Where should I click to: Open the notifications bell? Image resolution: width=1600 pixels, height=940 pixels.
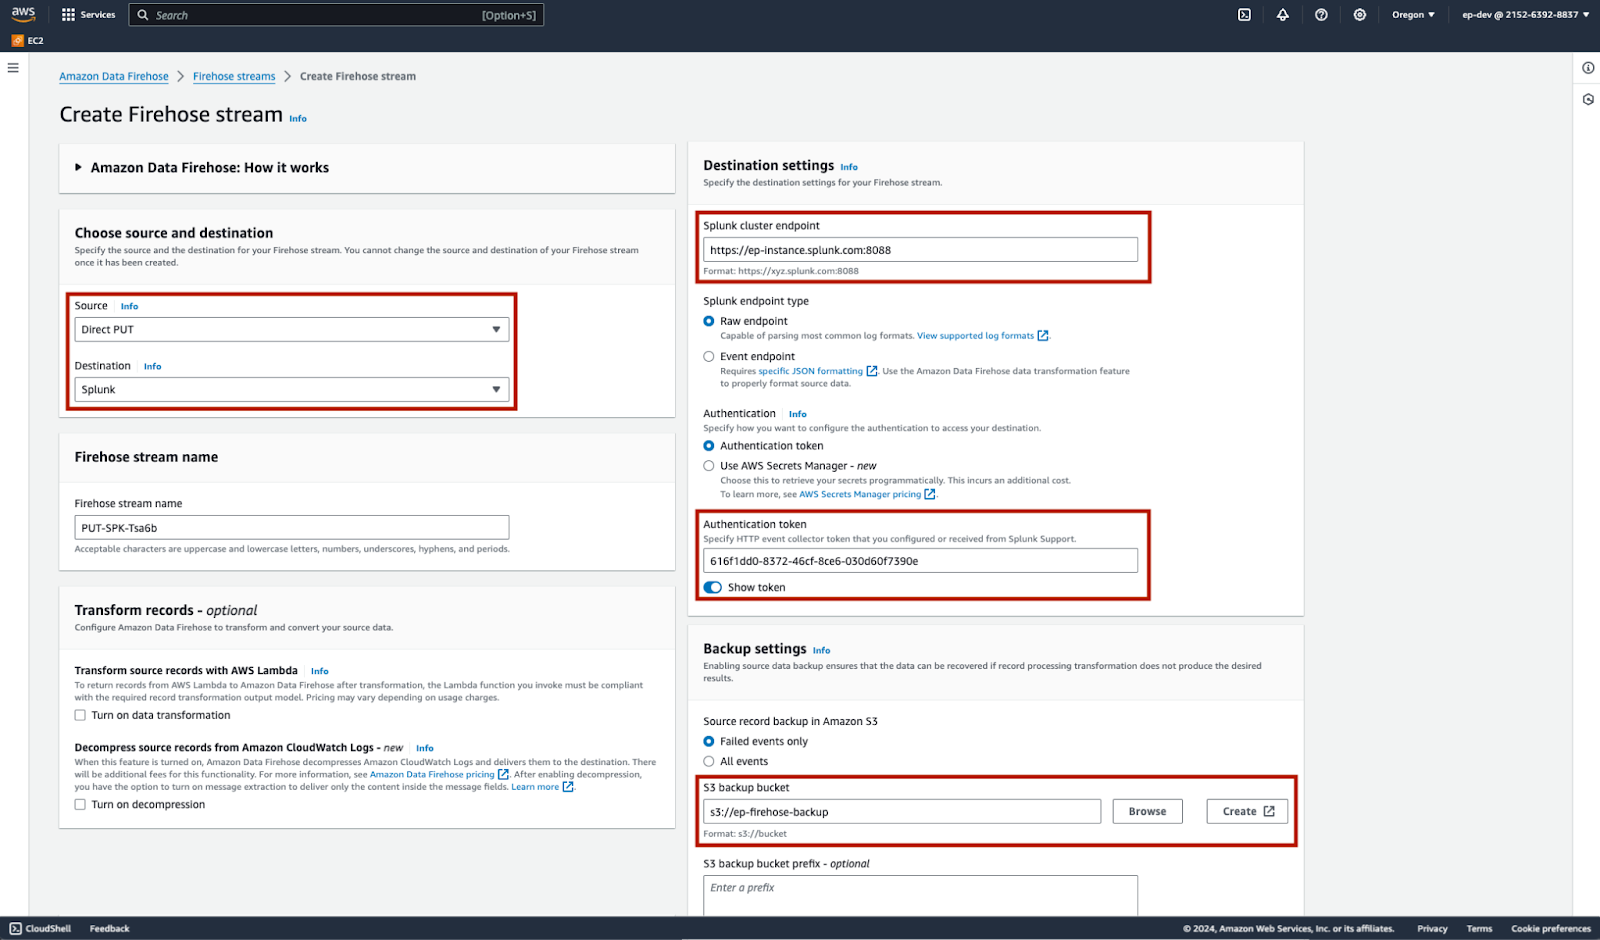click(1283, 15)
